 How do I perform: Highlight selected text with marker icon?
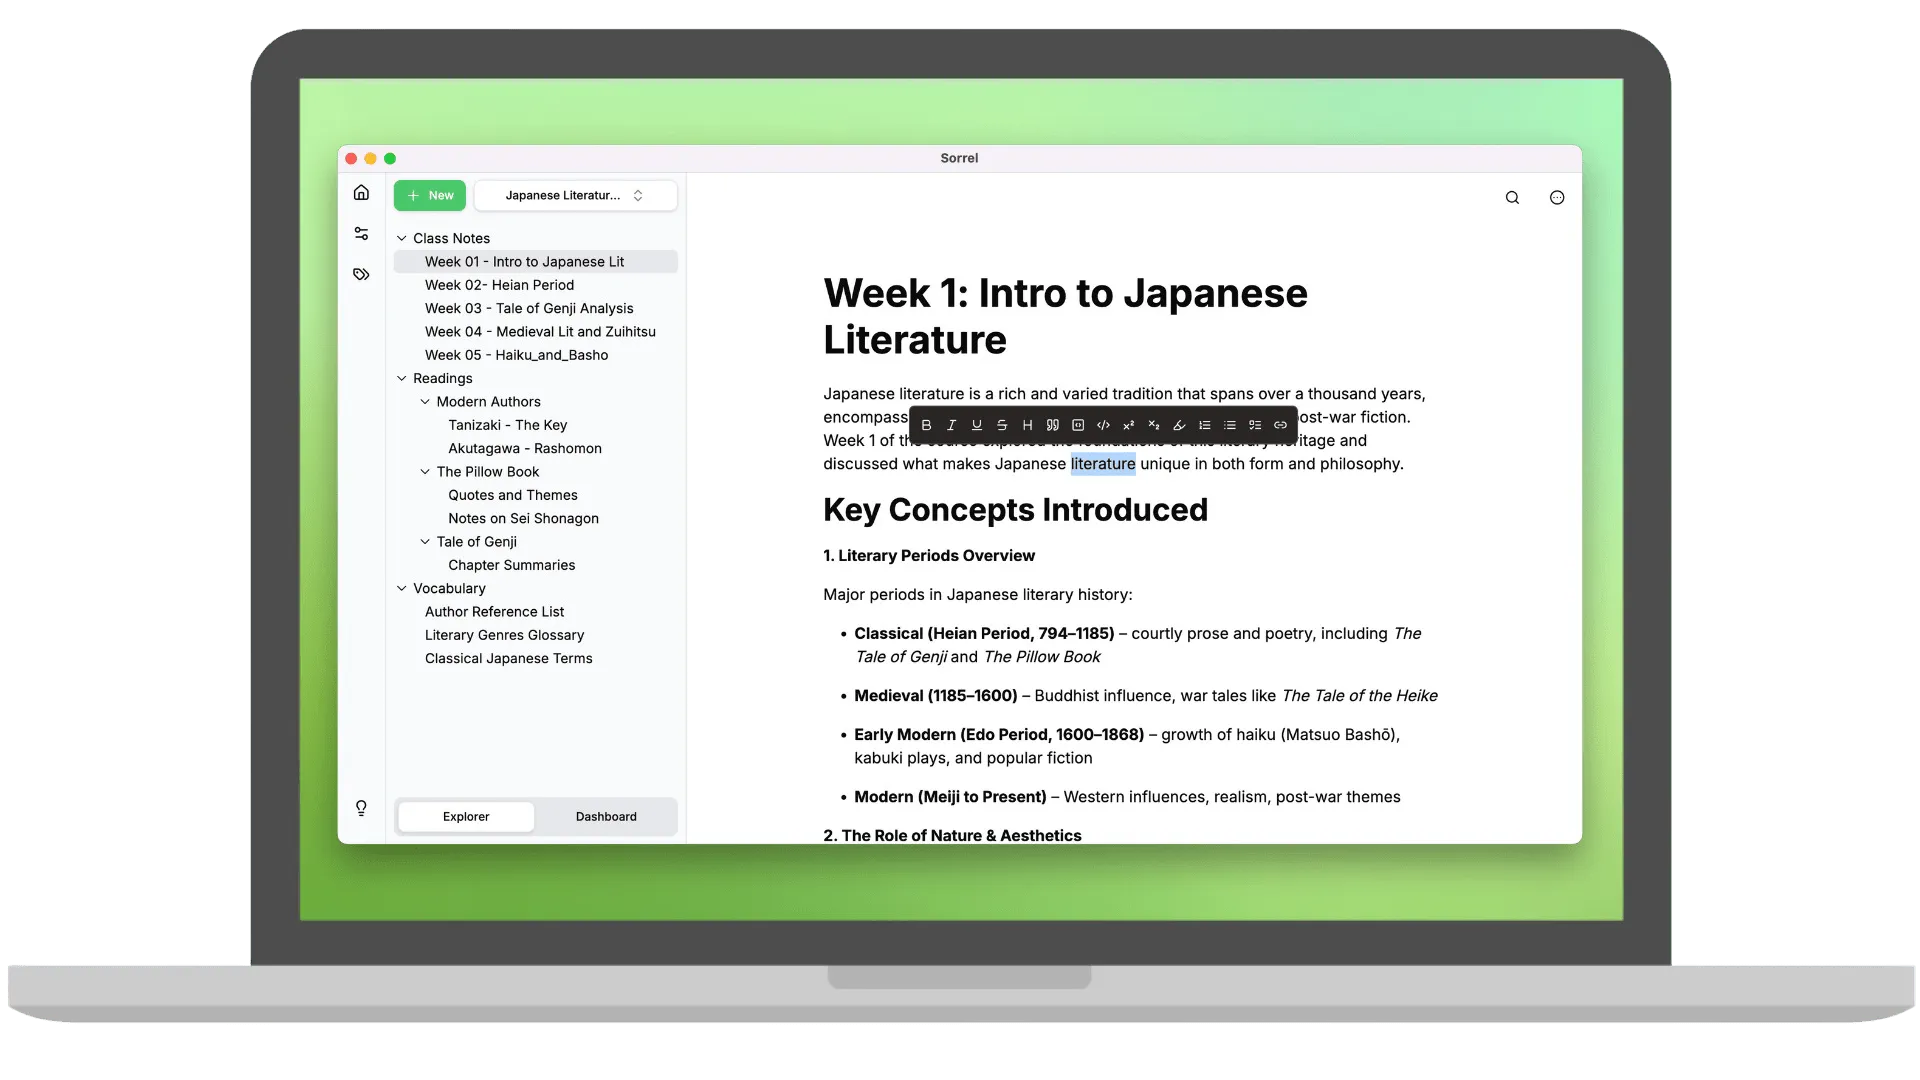(1179, 425)
